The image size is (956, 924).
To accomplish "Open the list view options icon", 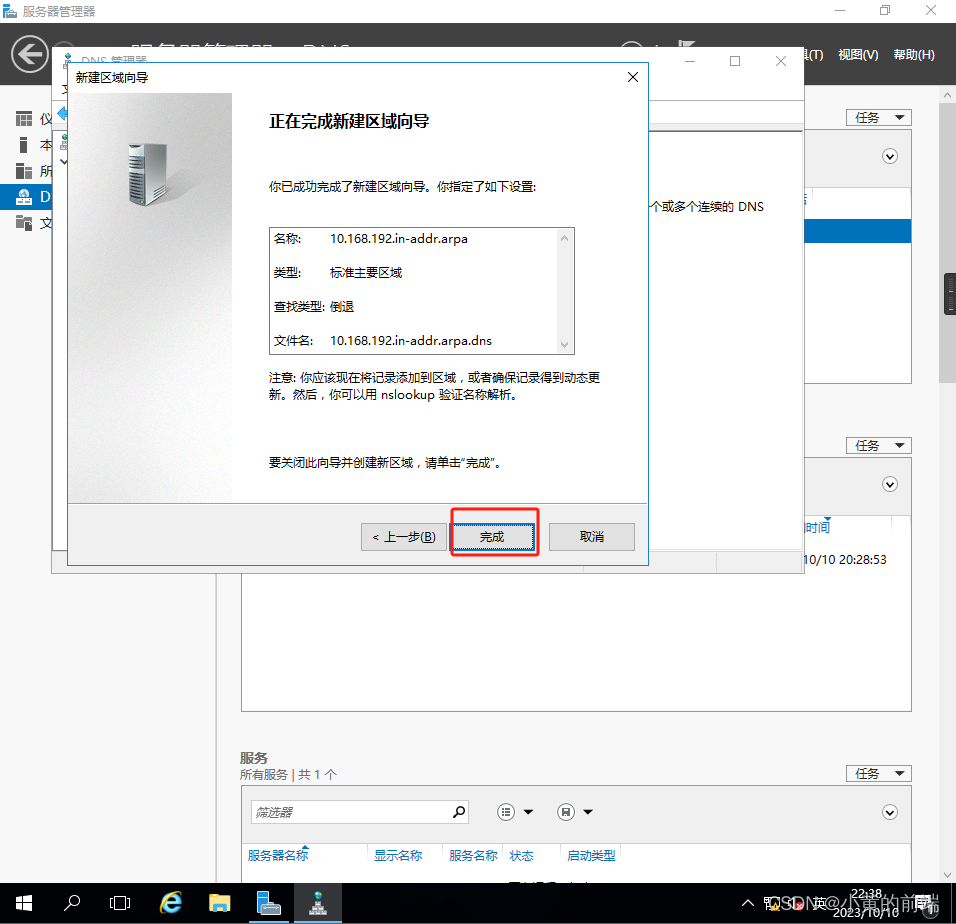I will click(x=506, y=812).
